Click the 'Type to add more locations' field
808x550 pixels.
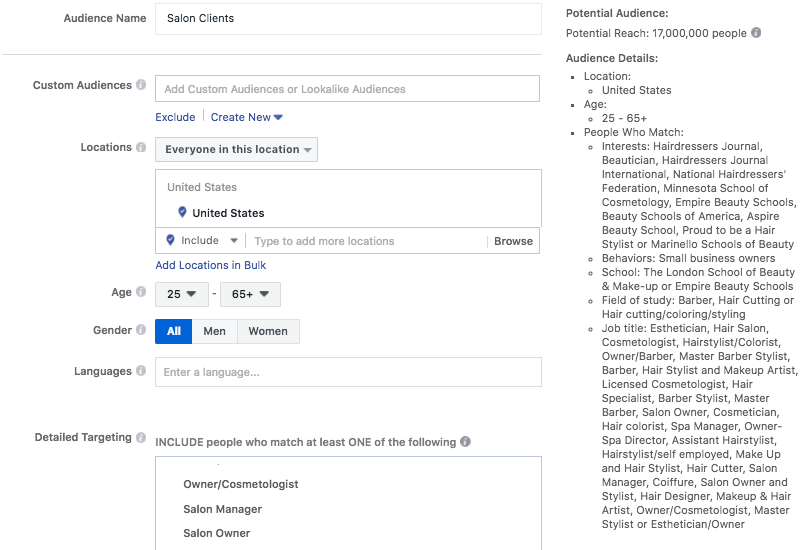pyautogui.click(x=366, y=241)
